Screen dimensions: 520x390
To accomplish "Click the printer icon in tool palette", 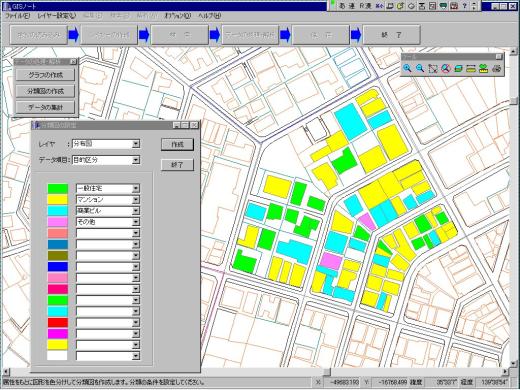I will point(497,68).
